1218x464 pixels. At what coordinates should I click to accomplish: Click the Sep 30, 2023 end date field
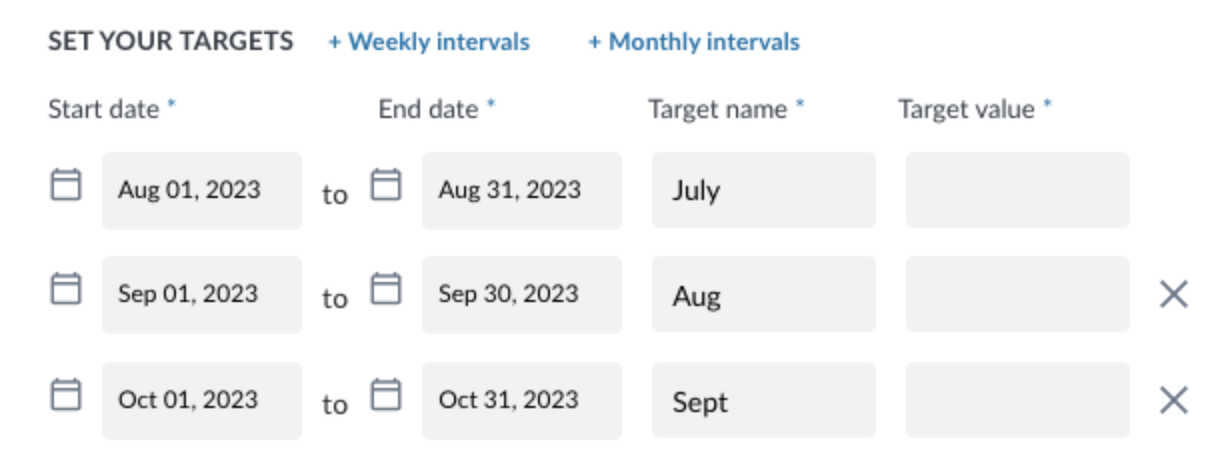[522, 294]
